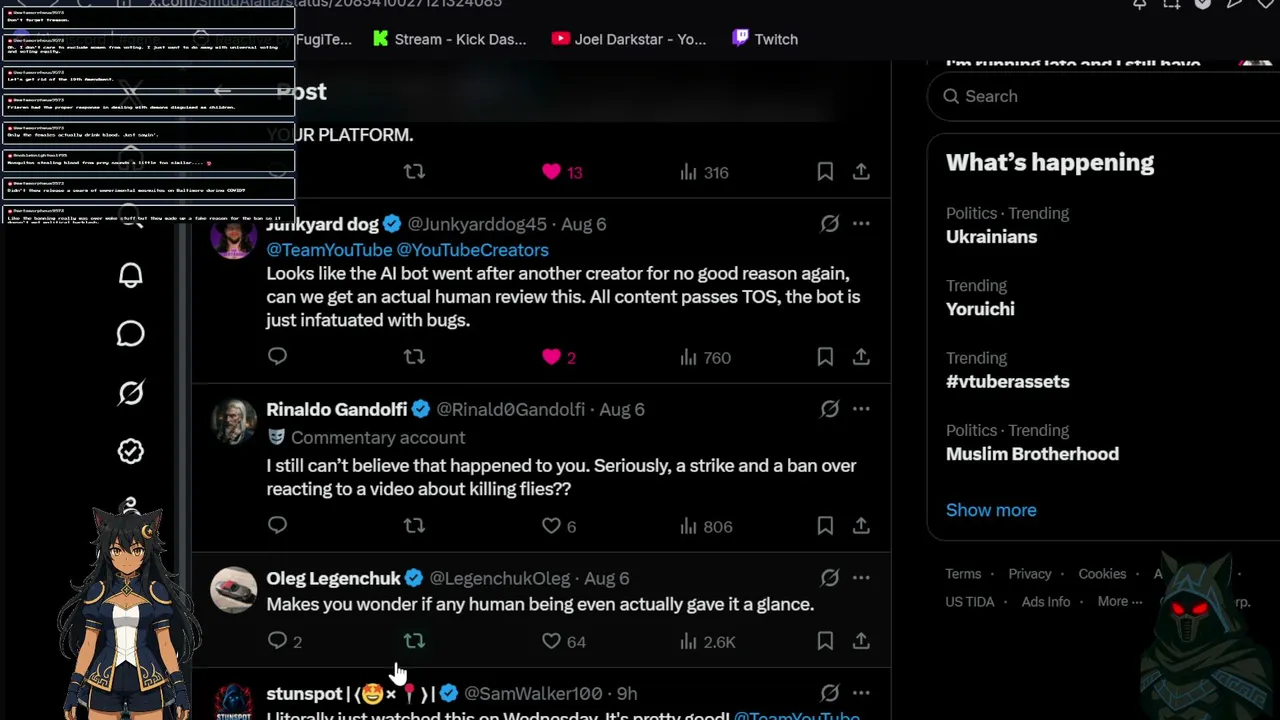Screen dimensions: 1280x720
Task: Share Junkyard dog's post
Action: point(861,357)
